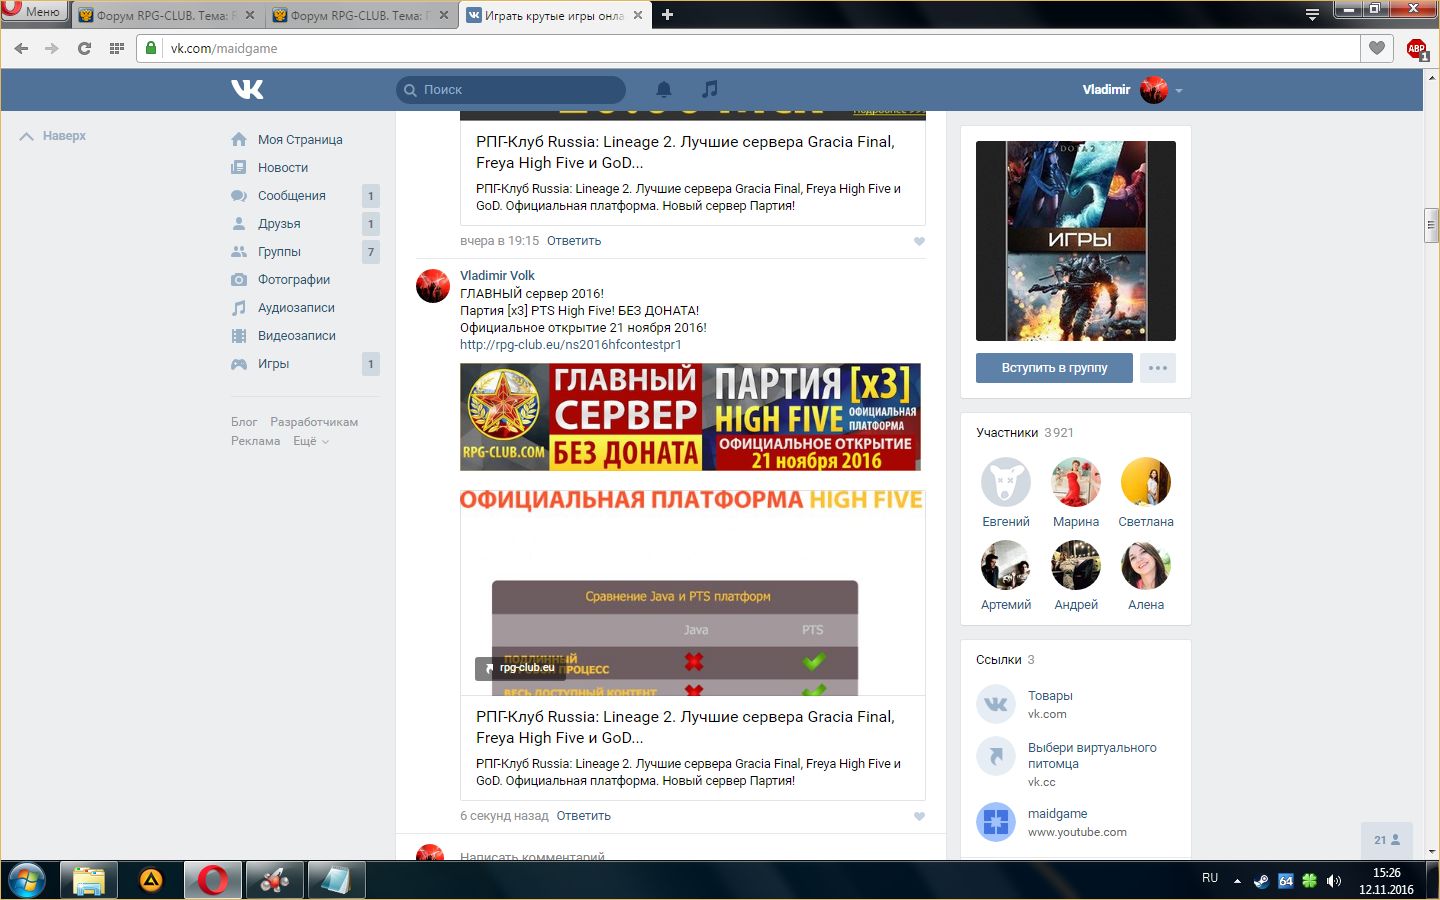Open the three-dots group actions menu
This screenshot has height=900, width=1440.
click(1157, 368)
